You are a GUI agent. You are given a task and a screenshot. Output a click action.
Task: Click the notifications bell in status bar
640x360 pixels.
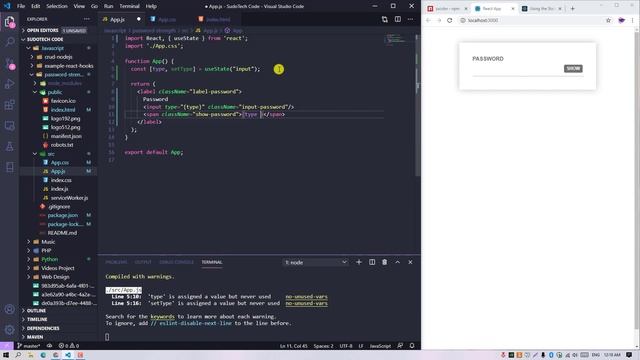click(x=412, y=346)
